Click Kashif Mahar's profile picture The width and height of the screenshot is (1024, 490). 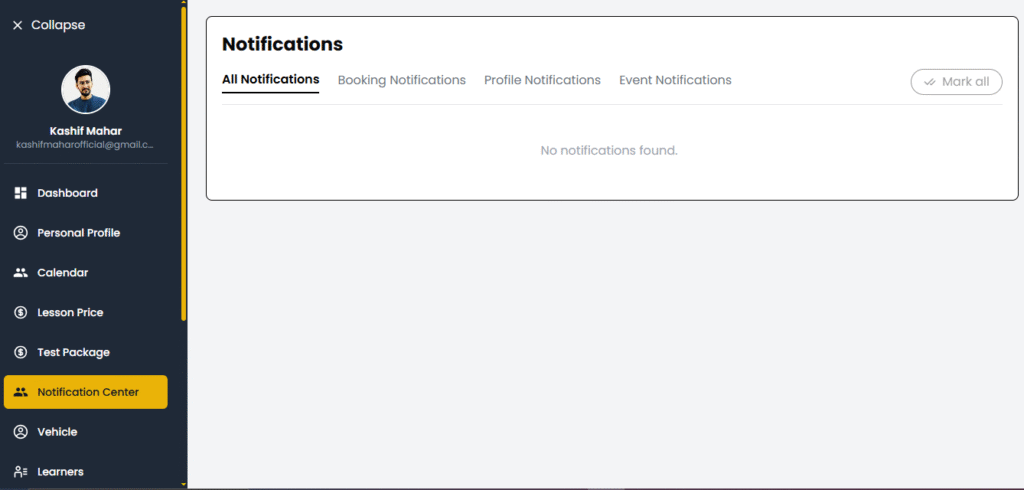(86, 90)
